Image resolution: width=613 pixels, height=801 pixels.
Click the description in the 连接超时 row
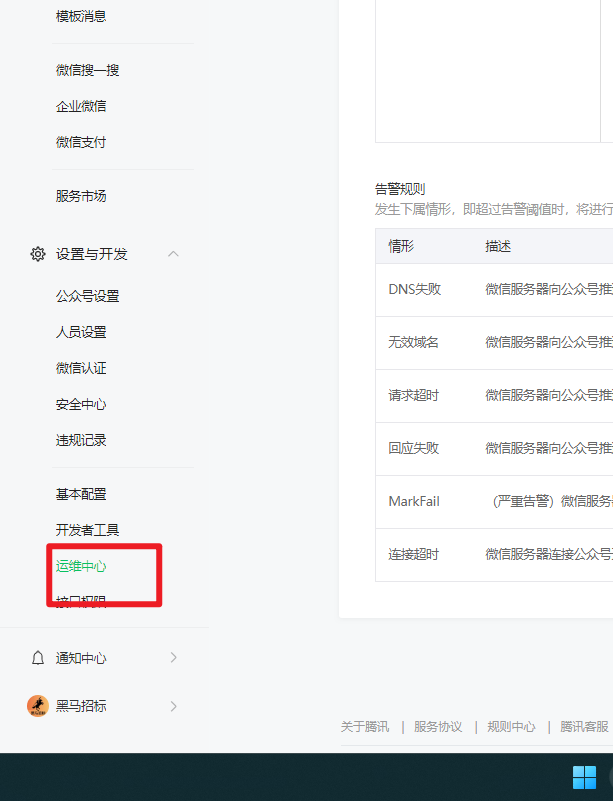(x=549, y=554)
